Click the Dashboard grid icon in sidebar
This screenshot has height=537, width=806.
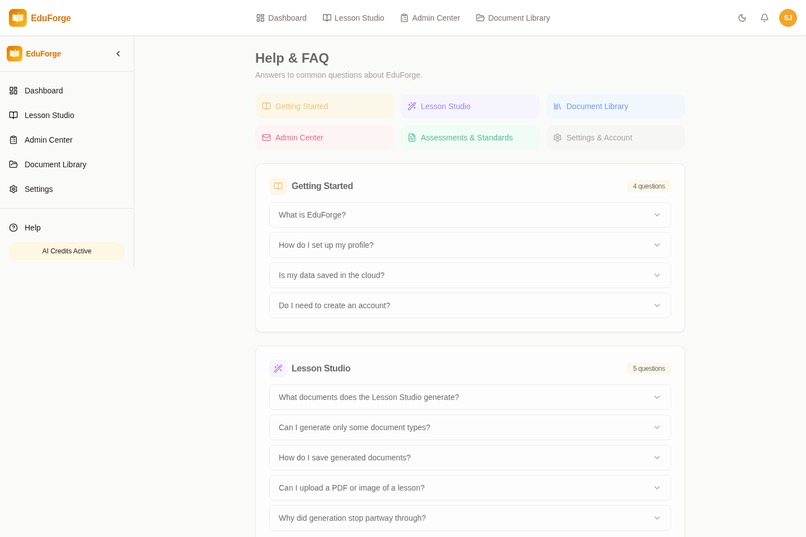pyautogui.click(x=13, y=90)
